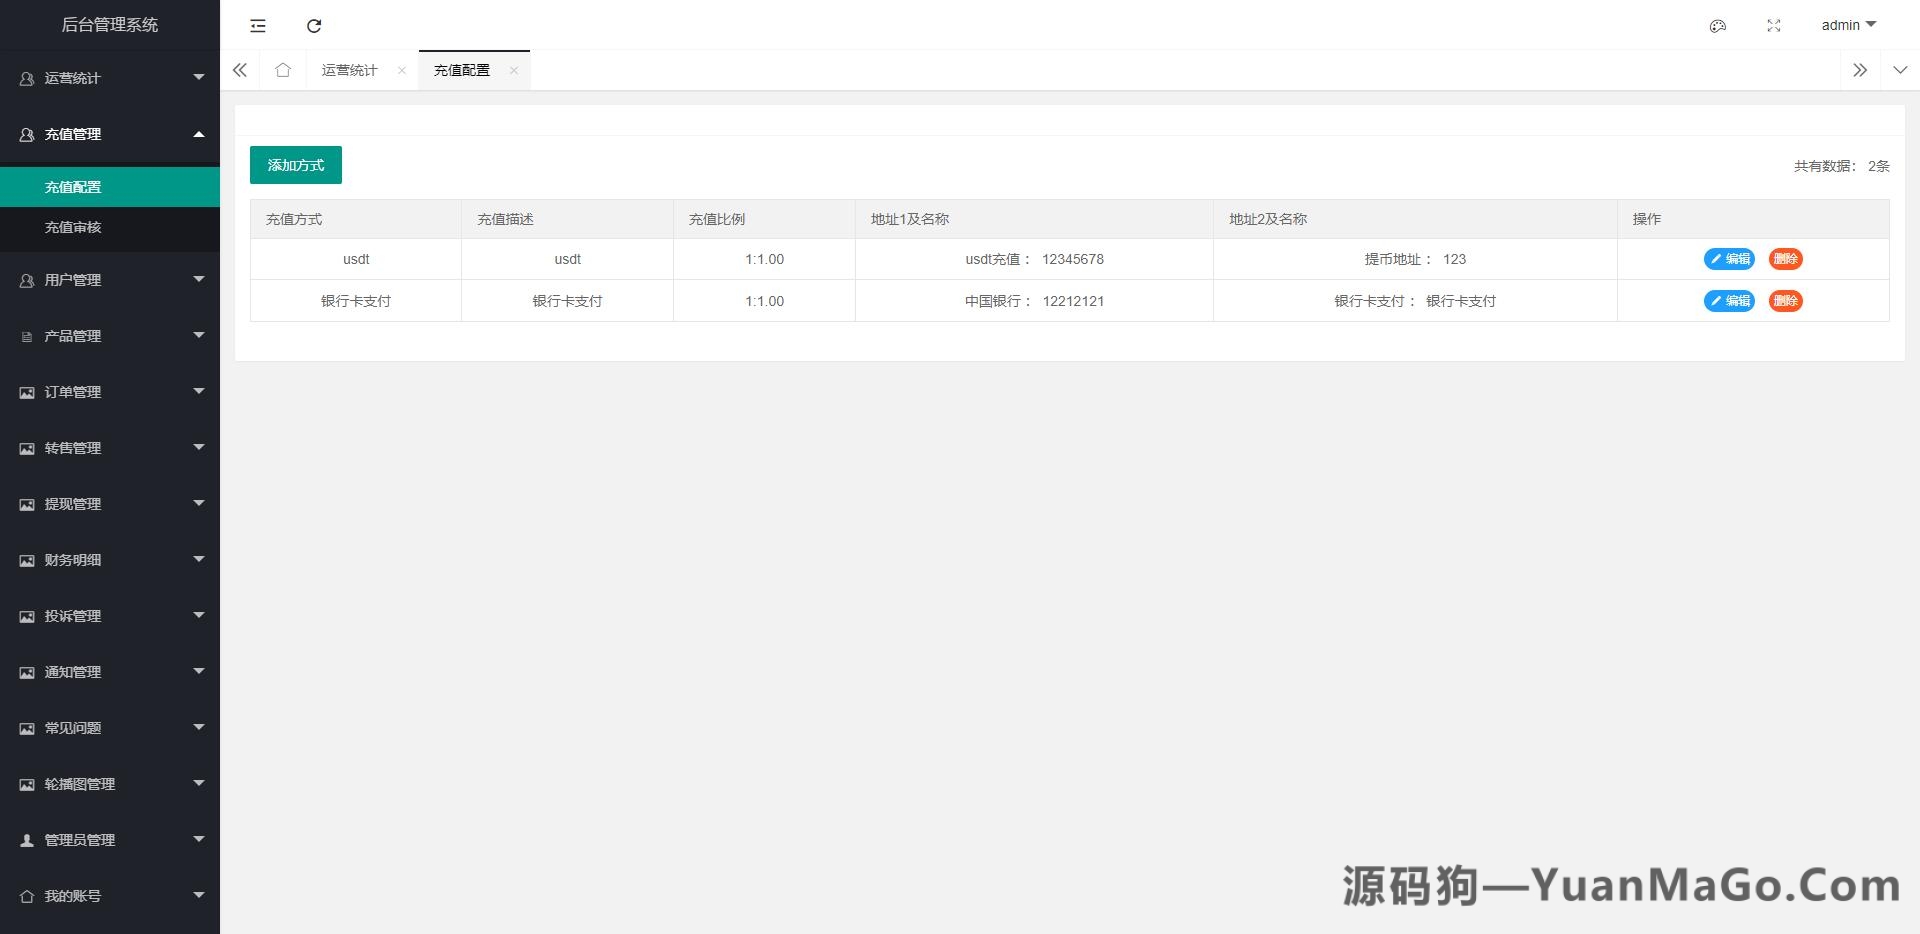Delete the usdt recharge method

[x=1786, y=259]
